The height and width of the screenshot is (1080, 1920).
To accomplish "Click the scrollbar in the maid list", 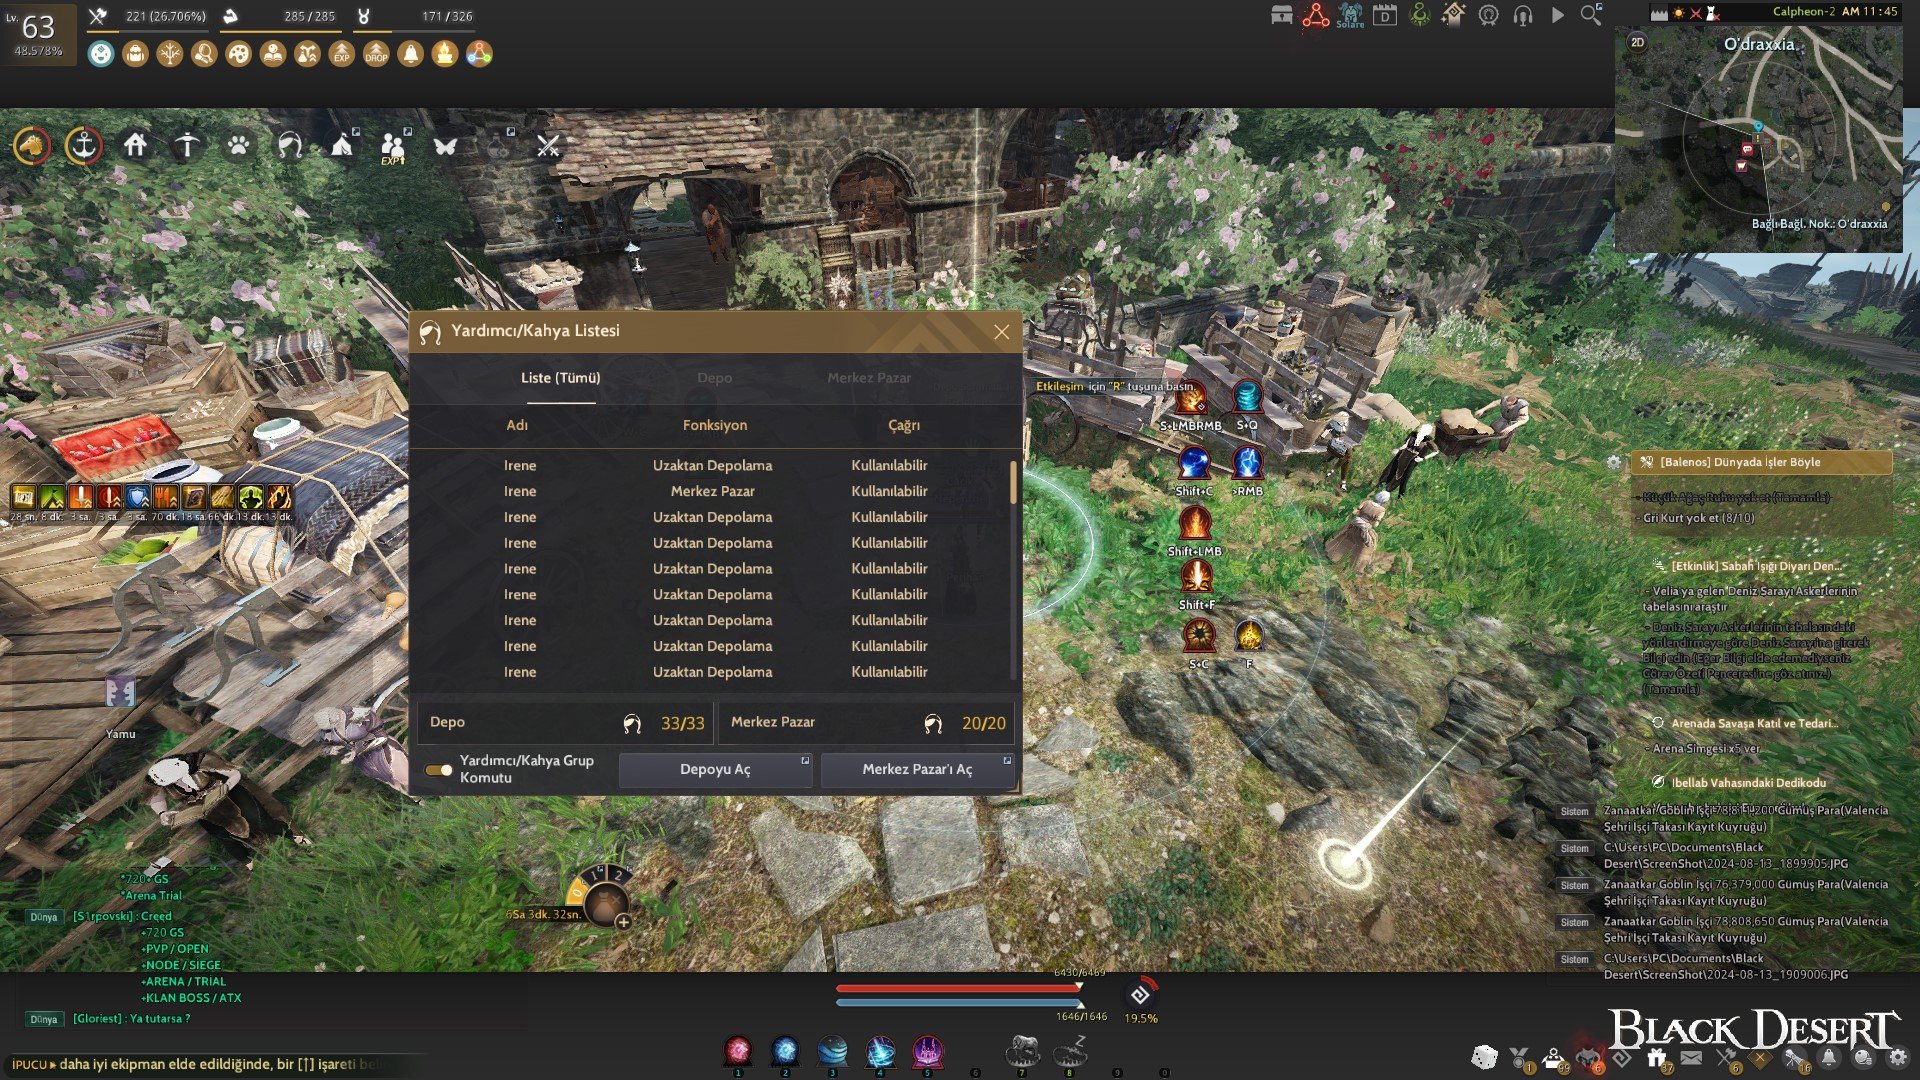I will 1013,482.
